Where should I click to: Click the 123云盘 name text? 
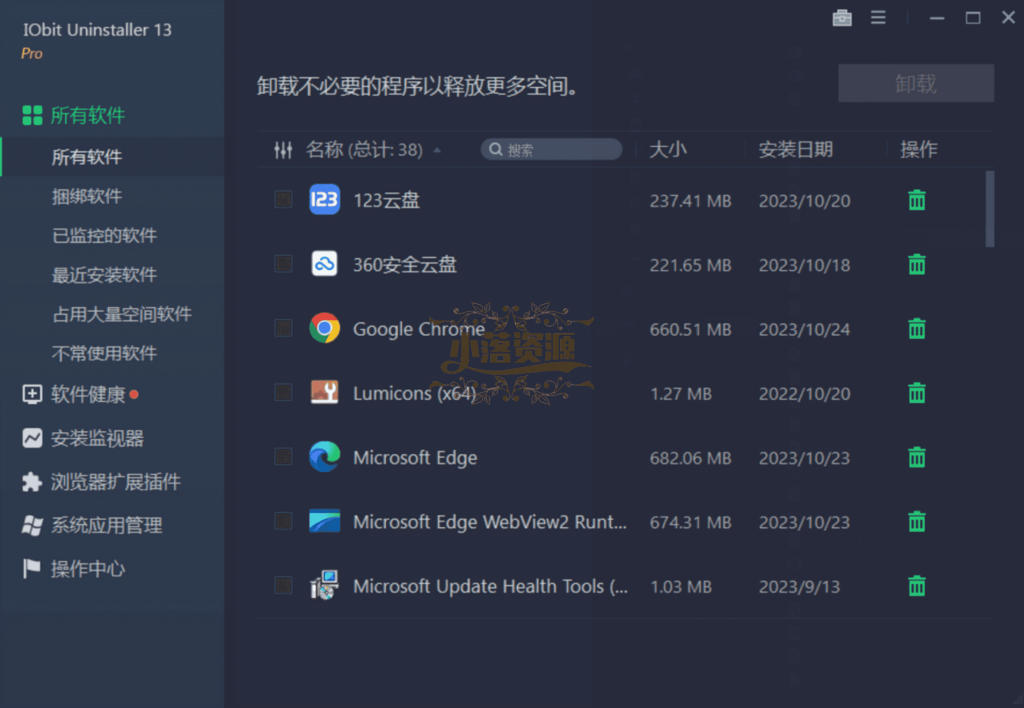386,200
